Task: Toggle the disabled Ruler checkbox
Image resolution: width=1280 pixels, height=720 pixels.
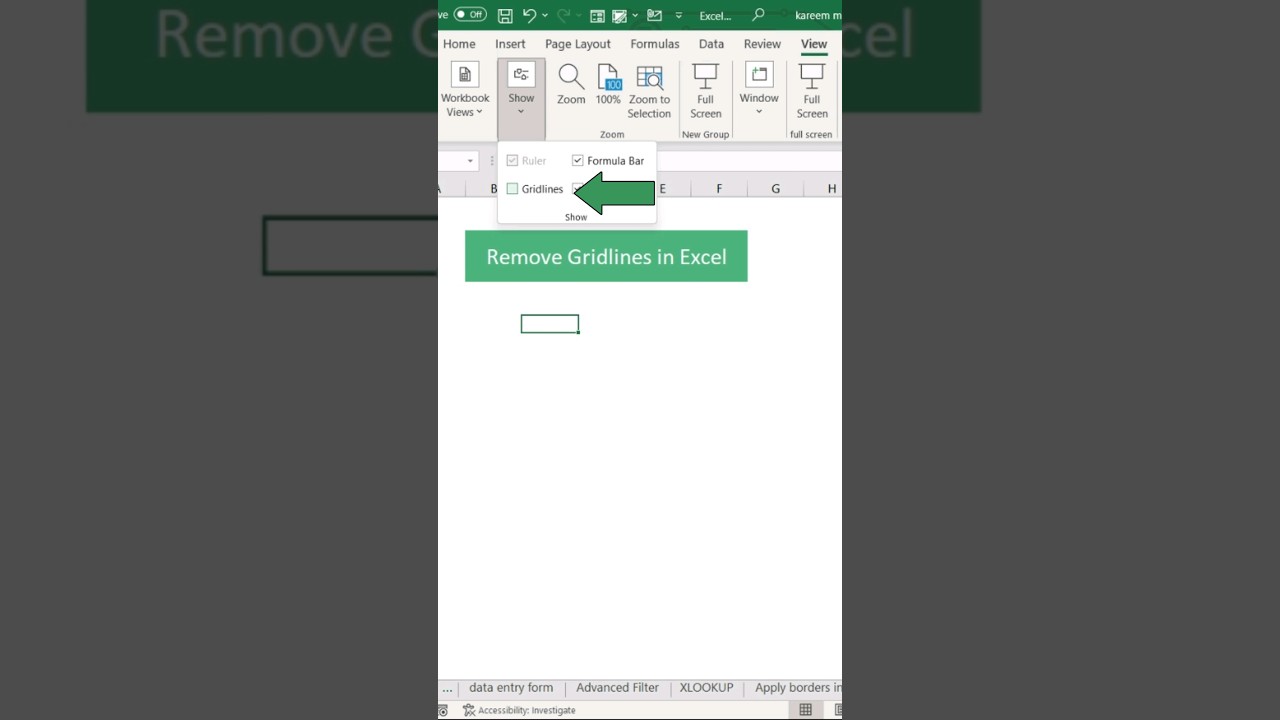Action: tap(512, 161)
